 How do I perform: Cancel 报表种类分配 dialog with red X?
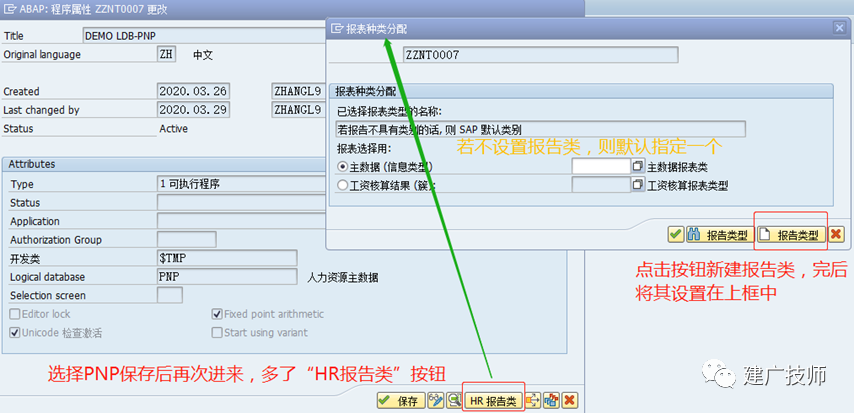(x=836, y=235)
